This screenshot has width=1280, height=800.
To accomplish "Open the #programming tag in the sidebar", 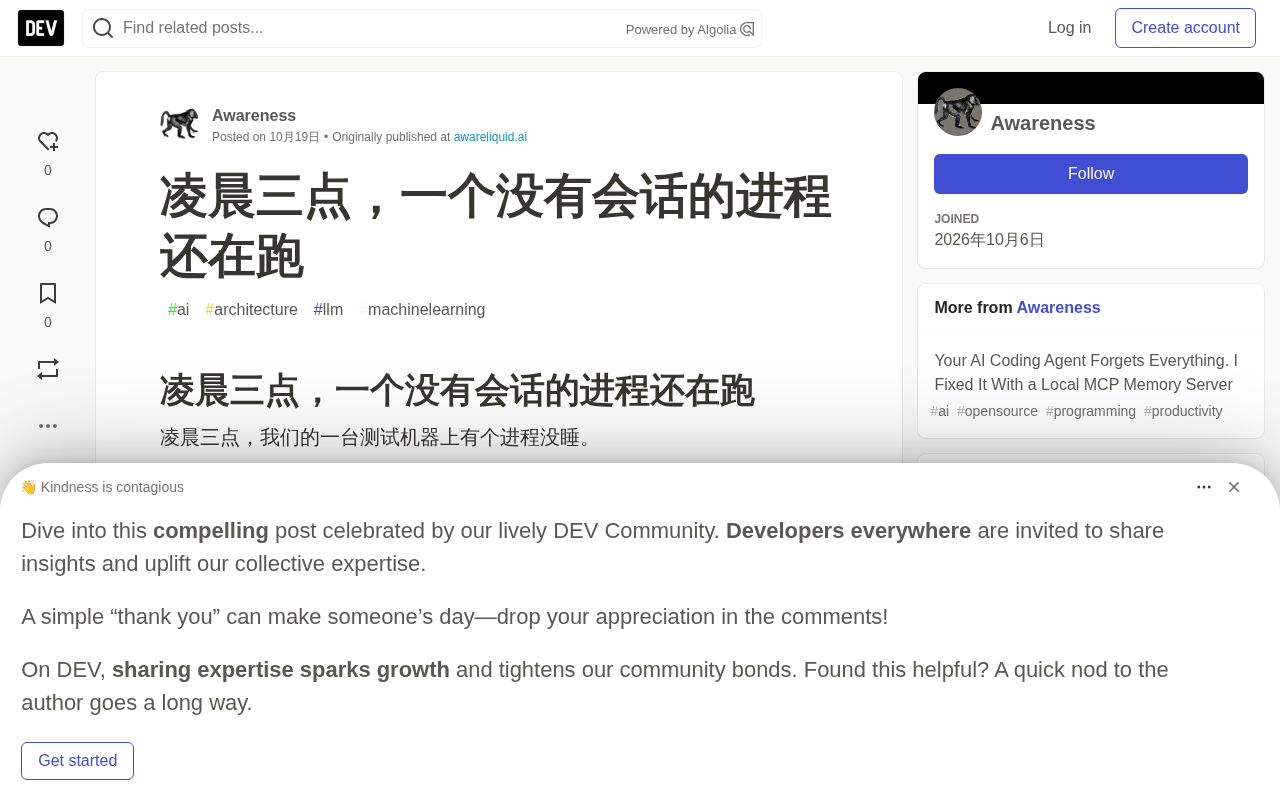I will pos(1091,411).
